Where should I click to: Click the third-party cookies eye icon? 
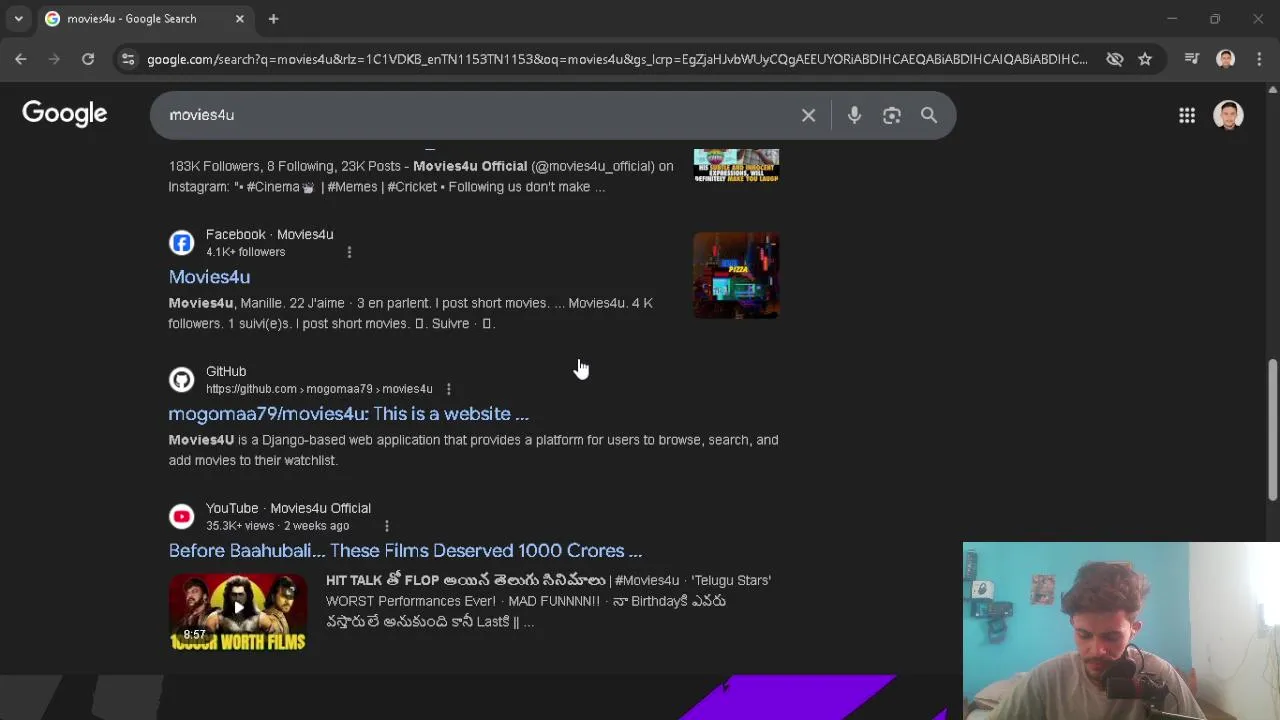1114,59
